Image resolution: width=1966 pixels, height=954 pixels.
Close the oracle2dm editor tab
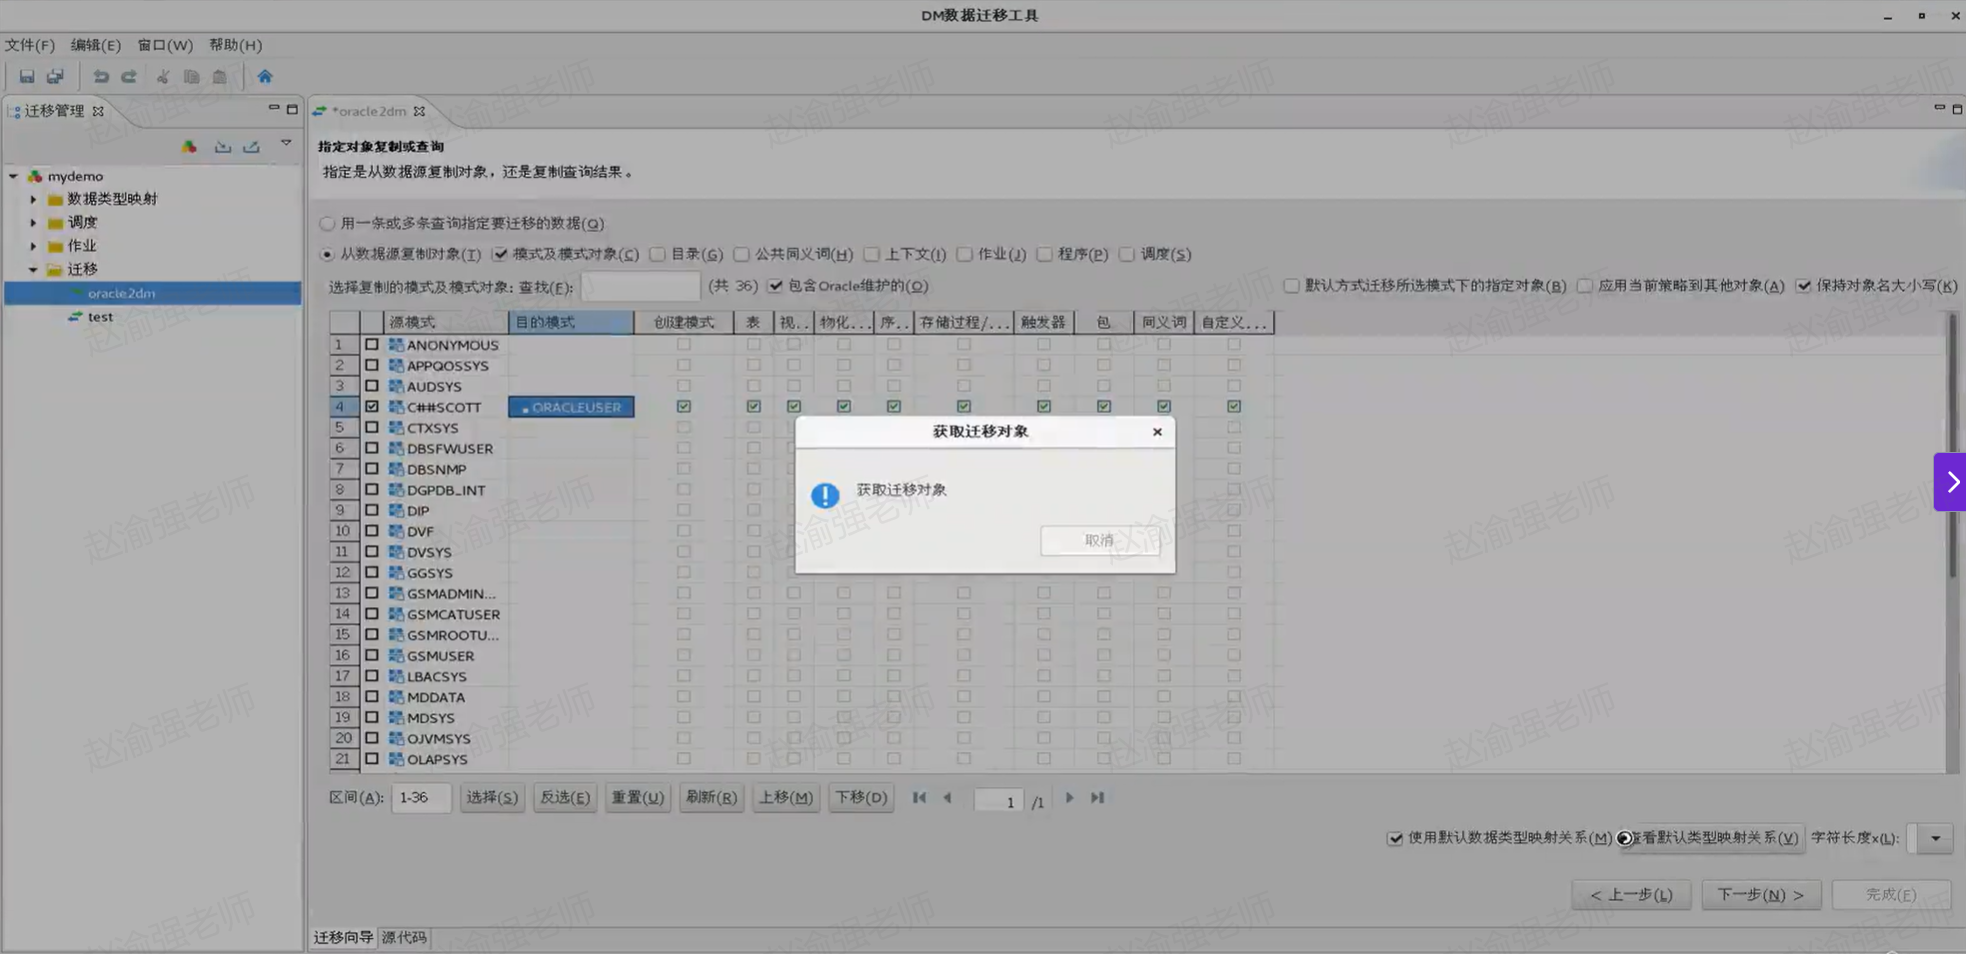(419, 111)
